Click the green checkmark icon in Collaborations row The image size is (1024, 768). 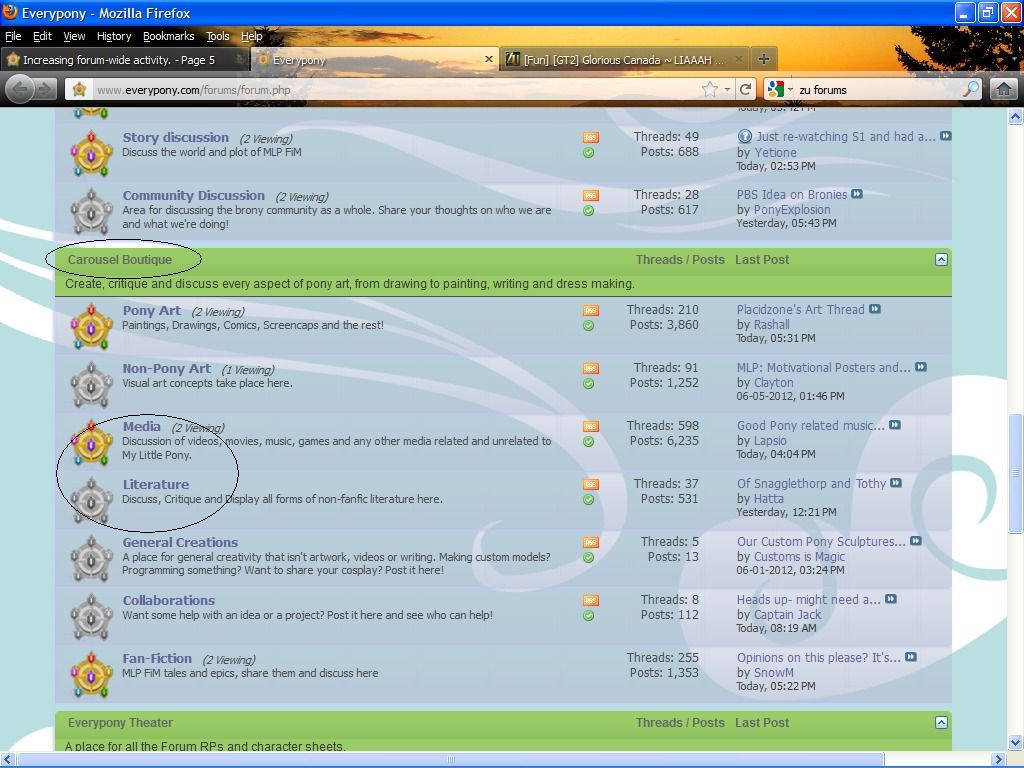point(588,616)
